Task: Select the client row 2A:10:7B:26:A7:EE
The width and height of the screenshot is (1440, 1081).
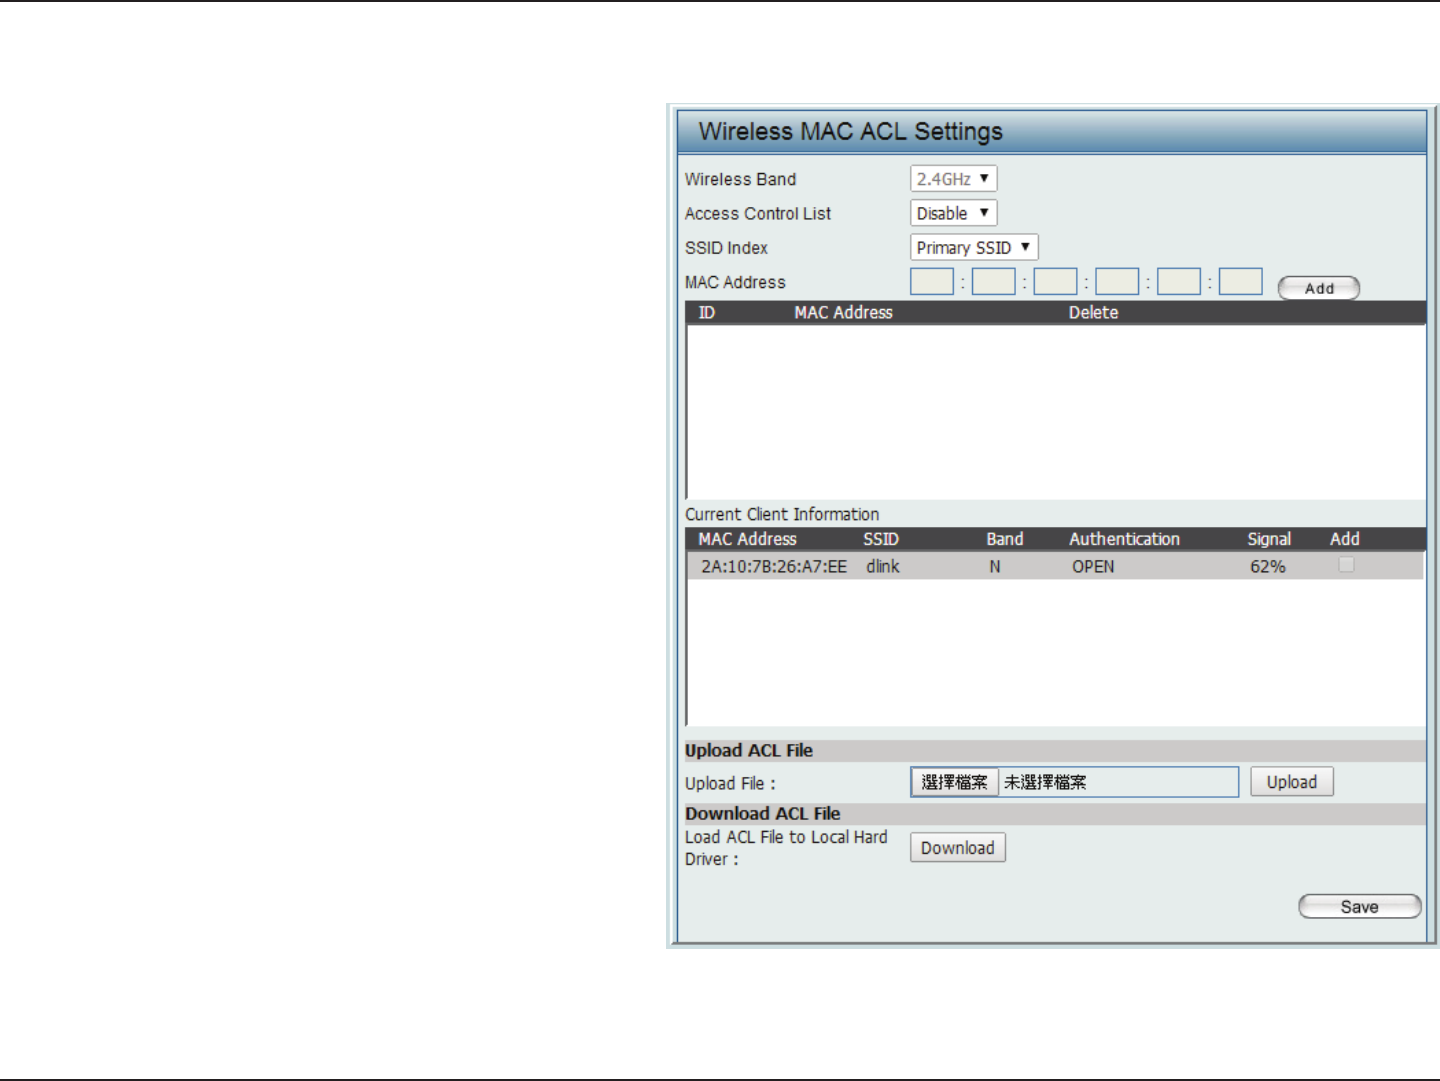Action: click(1055, 566)
